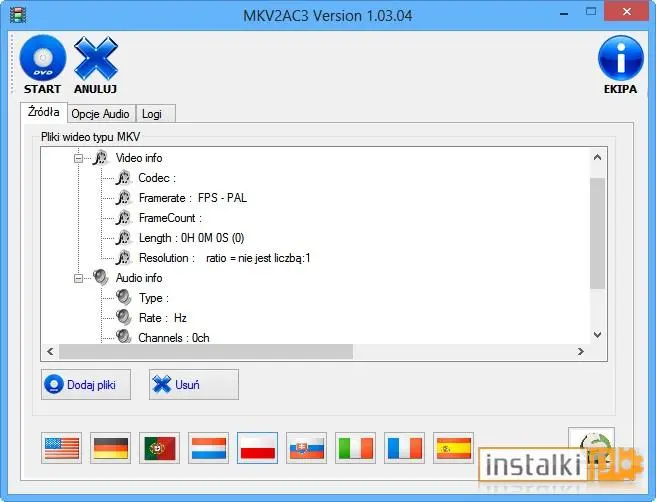The width and height of the screenshot is (656, 502).
Task: Select the 'Channels : 0ch' row
Action: (x=174, y=337)
